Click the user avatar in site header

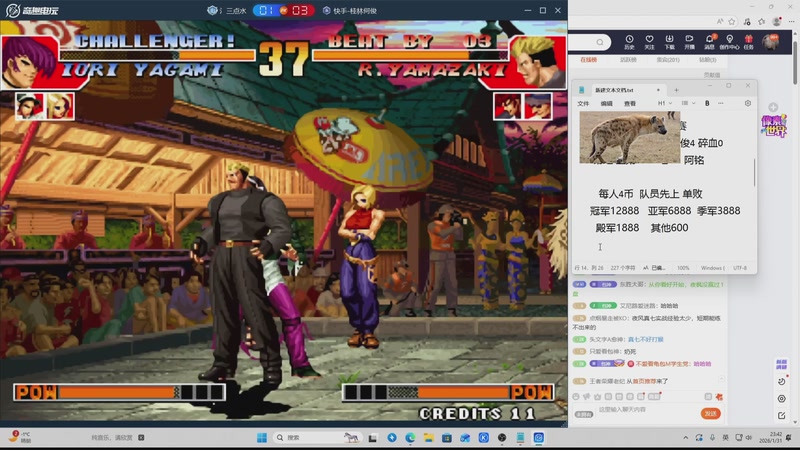pos(770,42)
